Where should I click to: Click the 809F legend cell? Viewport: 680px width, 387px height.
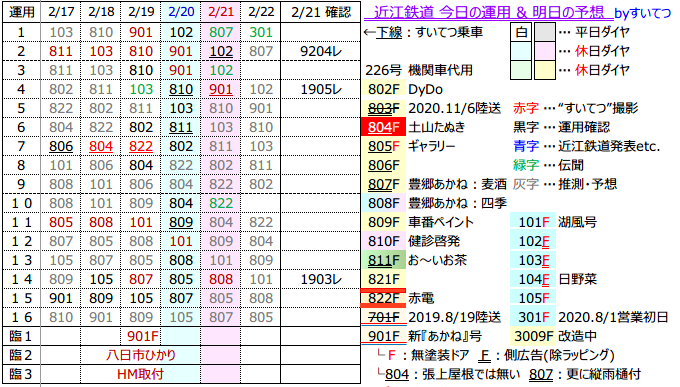(384, 222)
